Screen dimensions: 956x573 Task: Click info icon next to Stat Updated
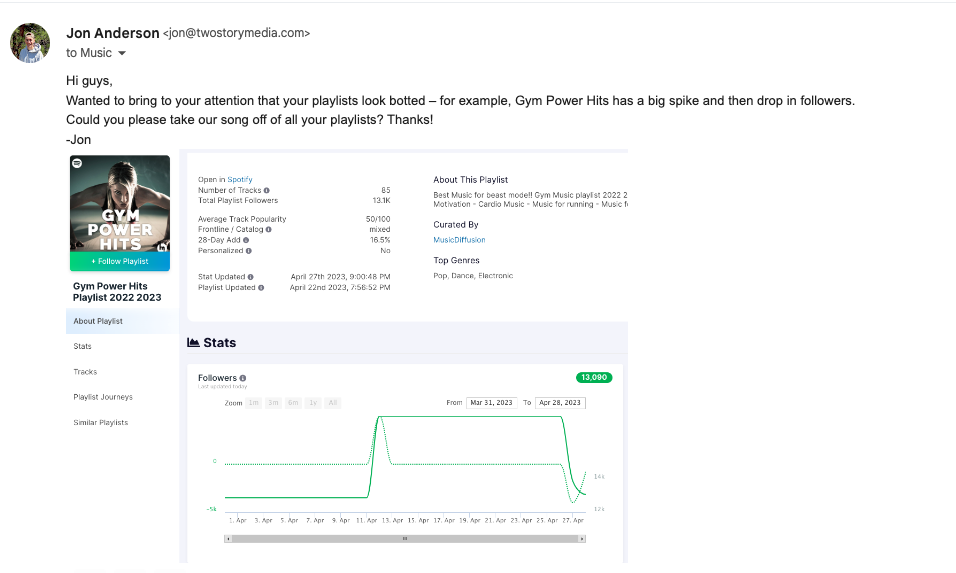click(x=251, y=277)
